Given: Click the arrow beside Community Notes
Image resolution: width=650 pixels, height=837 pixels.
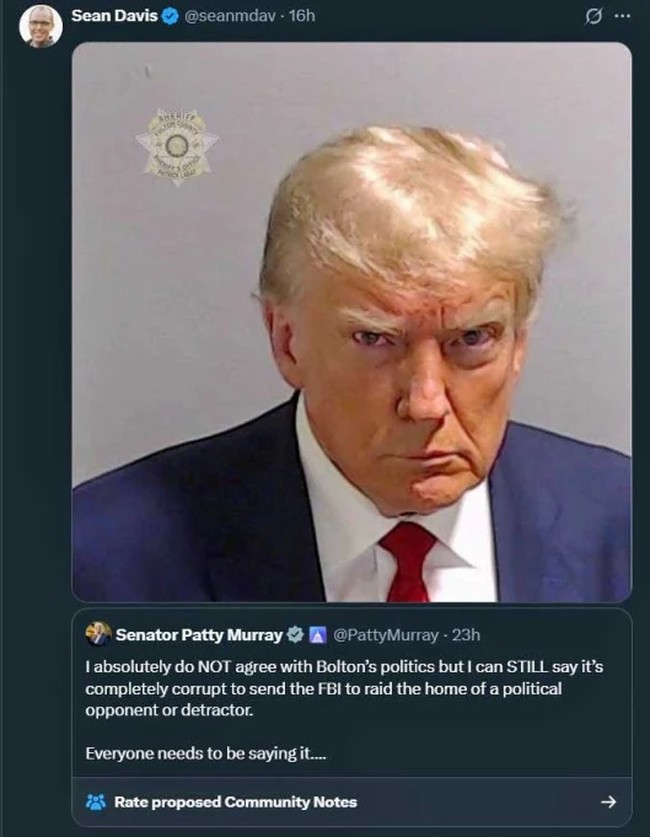Looking at the screenshot, I should pyautogui.click(x=608, y=802).
